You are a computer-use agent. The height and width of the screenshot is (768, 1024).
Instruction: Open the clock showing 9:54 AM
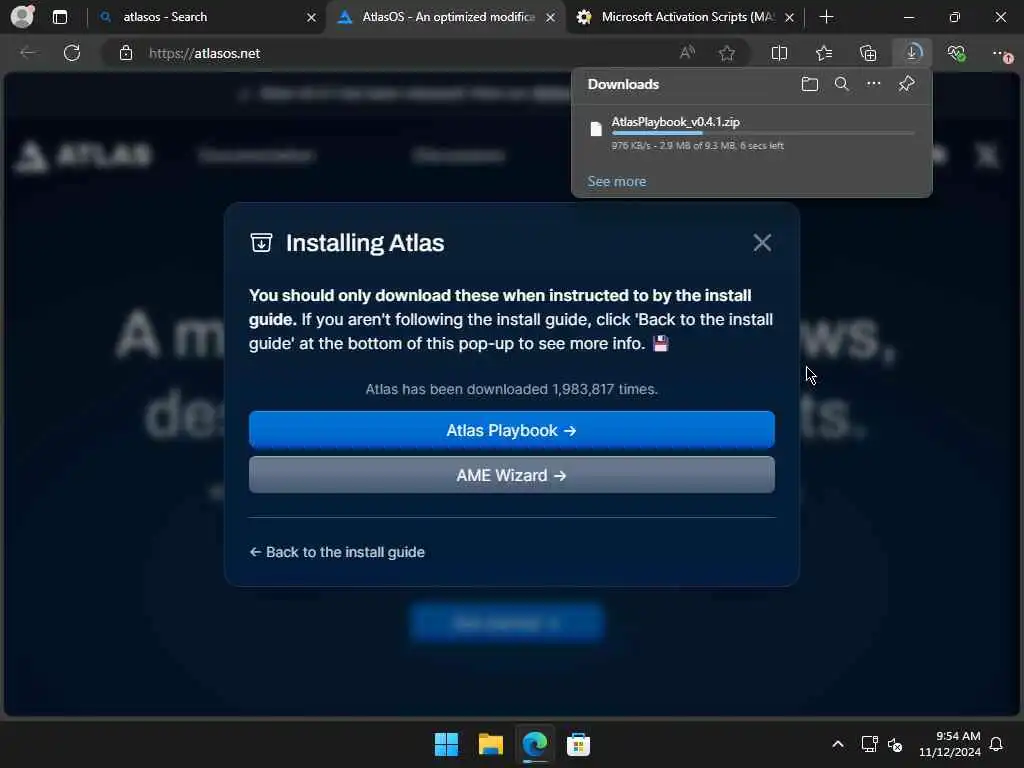click(950, 744)
